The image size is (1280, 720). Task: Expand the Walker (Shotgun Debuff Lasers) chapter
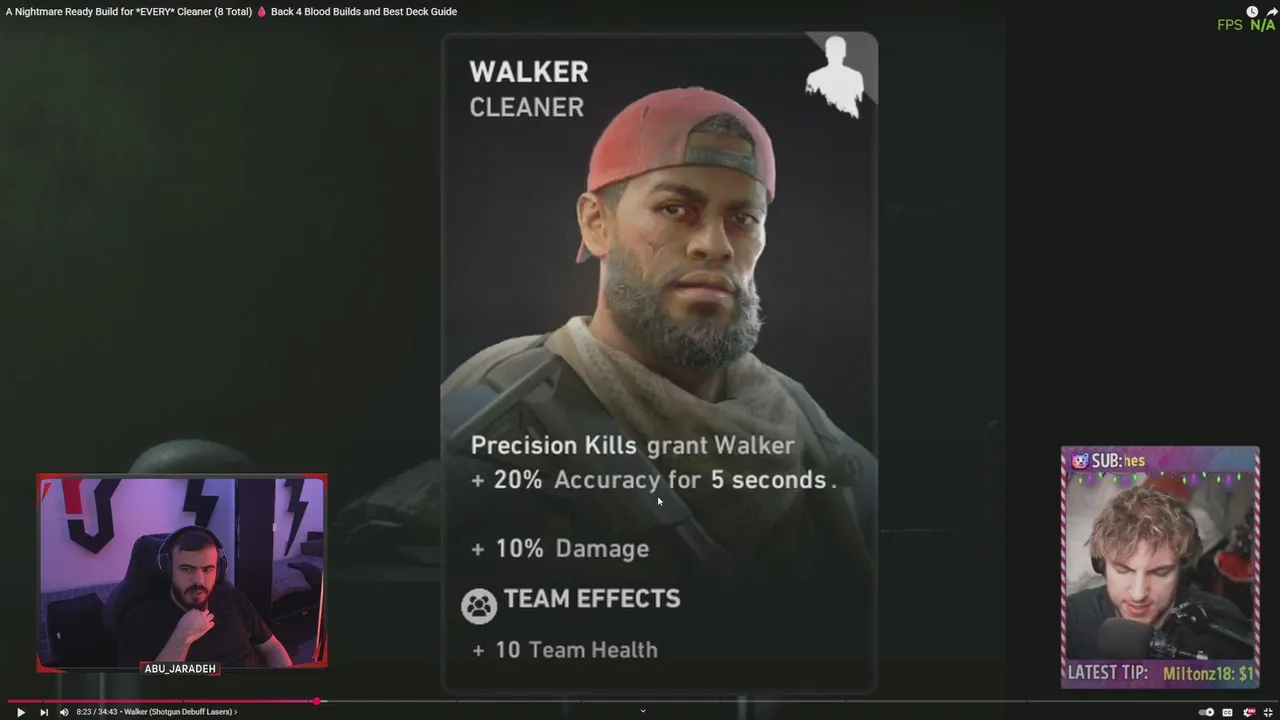coord(181,712)
